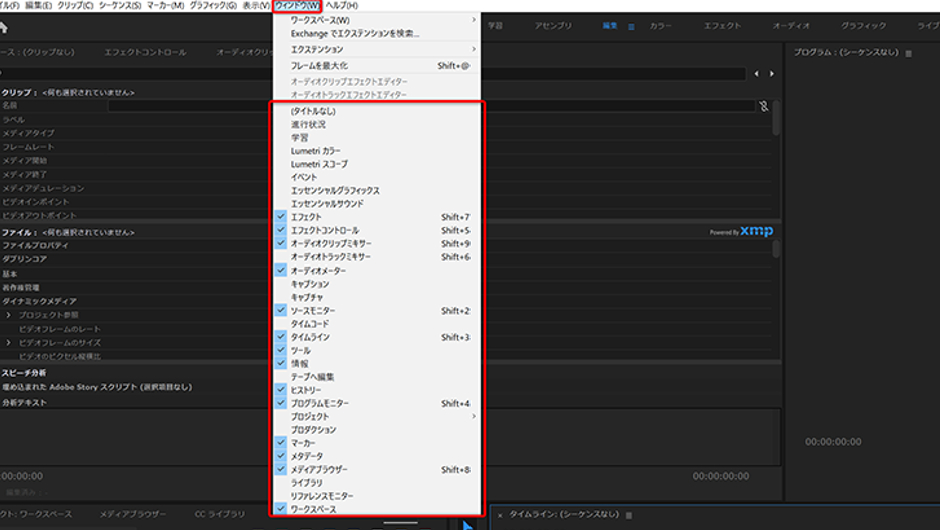Open the グラフィック(G) menu
Viewport: 940px width, 530px height.
coord(213,5)
